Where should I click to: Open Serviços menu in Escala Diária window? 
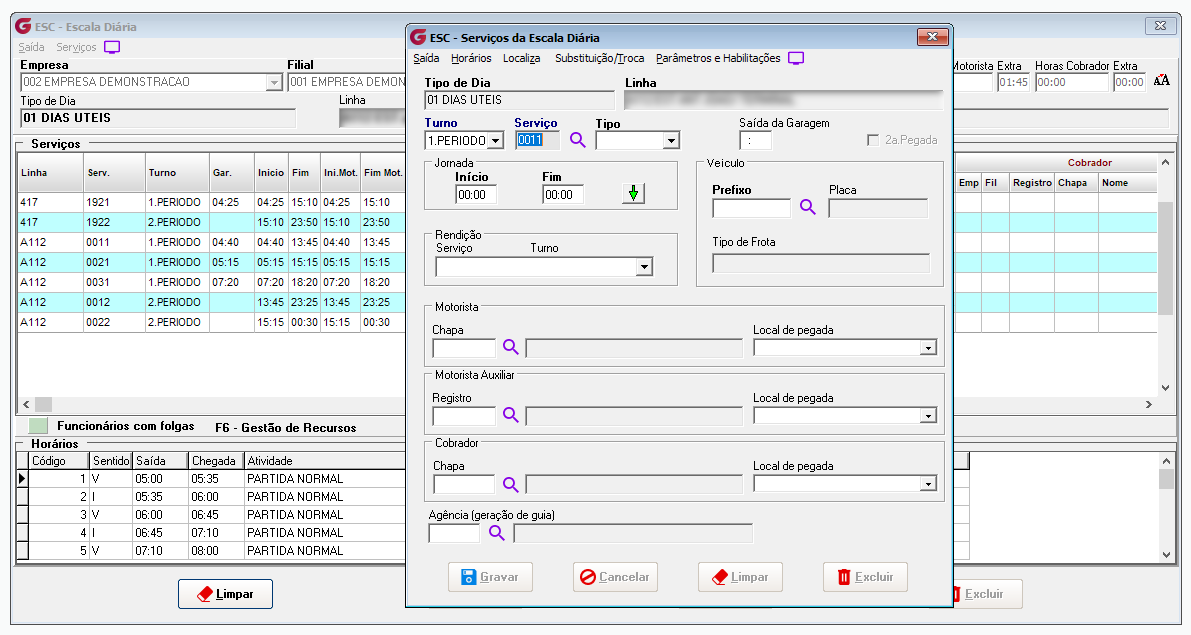(76, 47)
